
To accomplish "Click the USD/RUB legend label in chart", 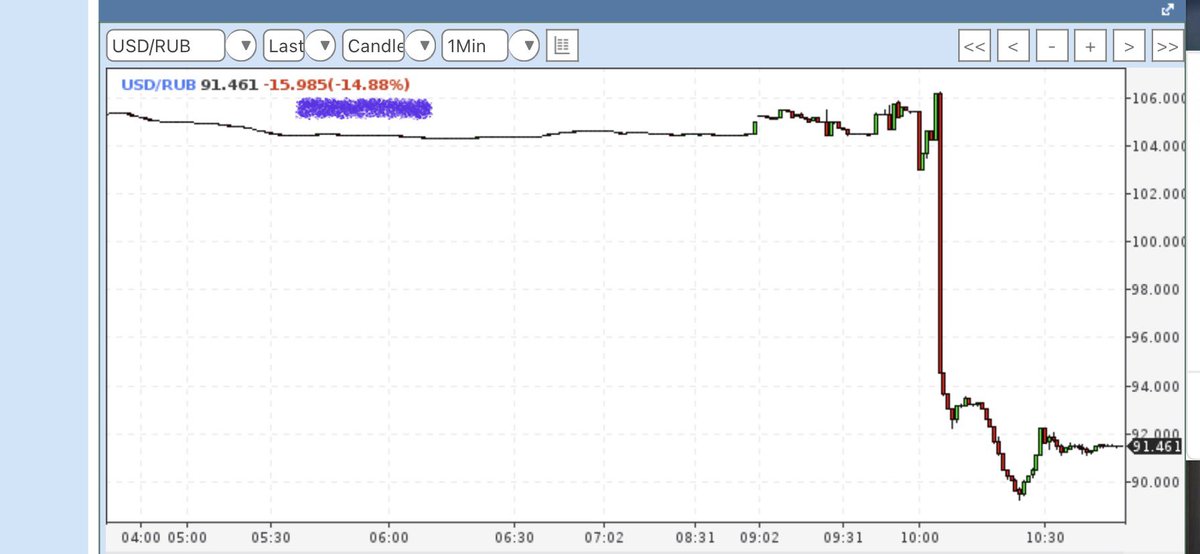I will (x=158, y=84).
